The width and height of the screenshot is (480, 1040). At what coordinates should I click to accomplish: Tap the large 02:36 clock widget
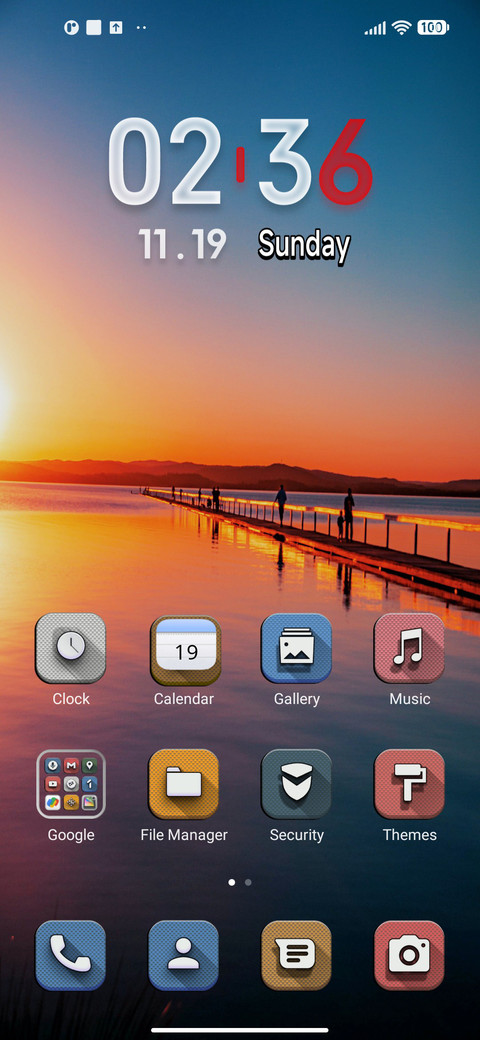tap(240, 162)
